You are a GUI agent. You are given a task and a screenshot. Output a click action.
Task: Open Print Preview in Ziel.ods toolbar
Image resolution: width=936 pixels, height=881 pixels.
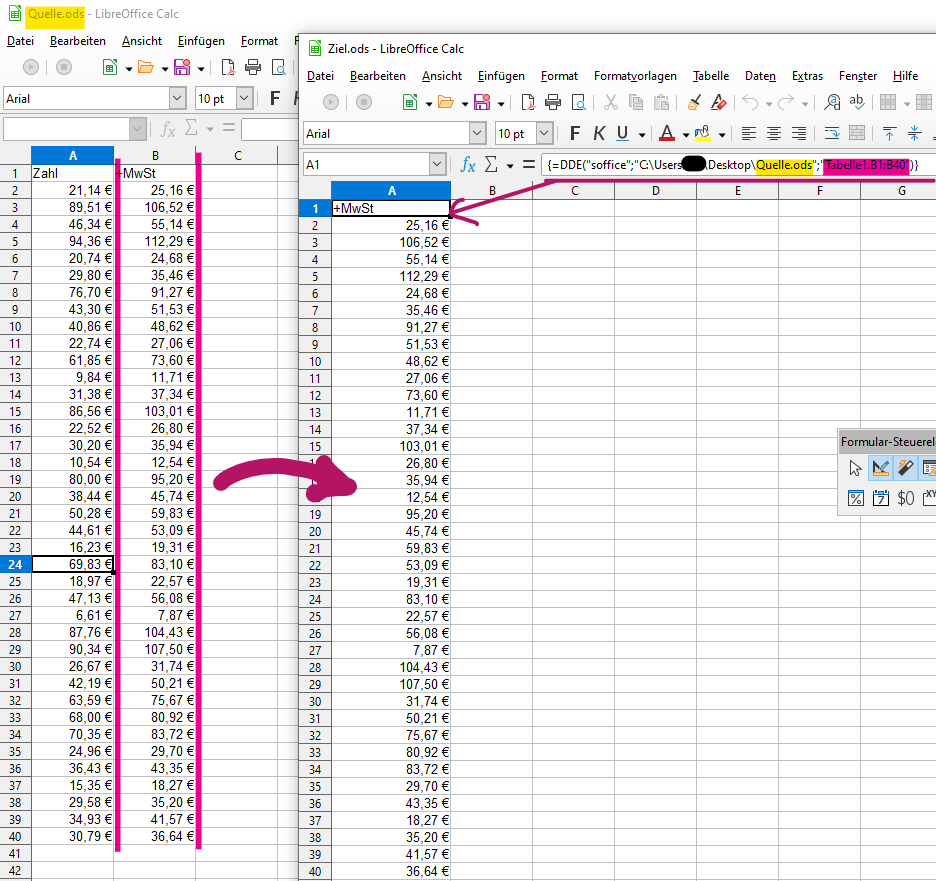[578, 103]
